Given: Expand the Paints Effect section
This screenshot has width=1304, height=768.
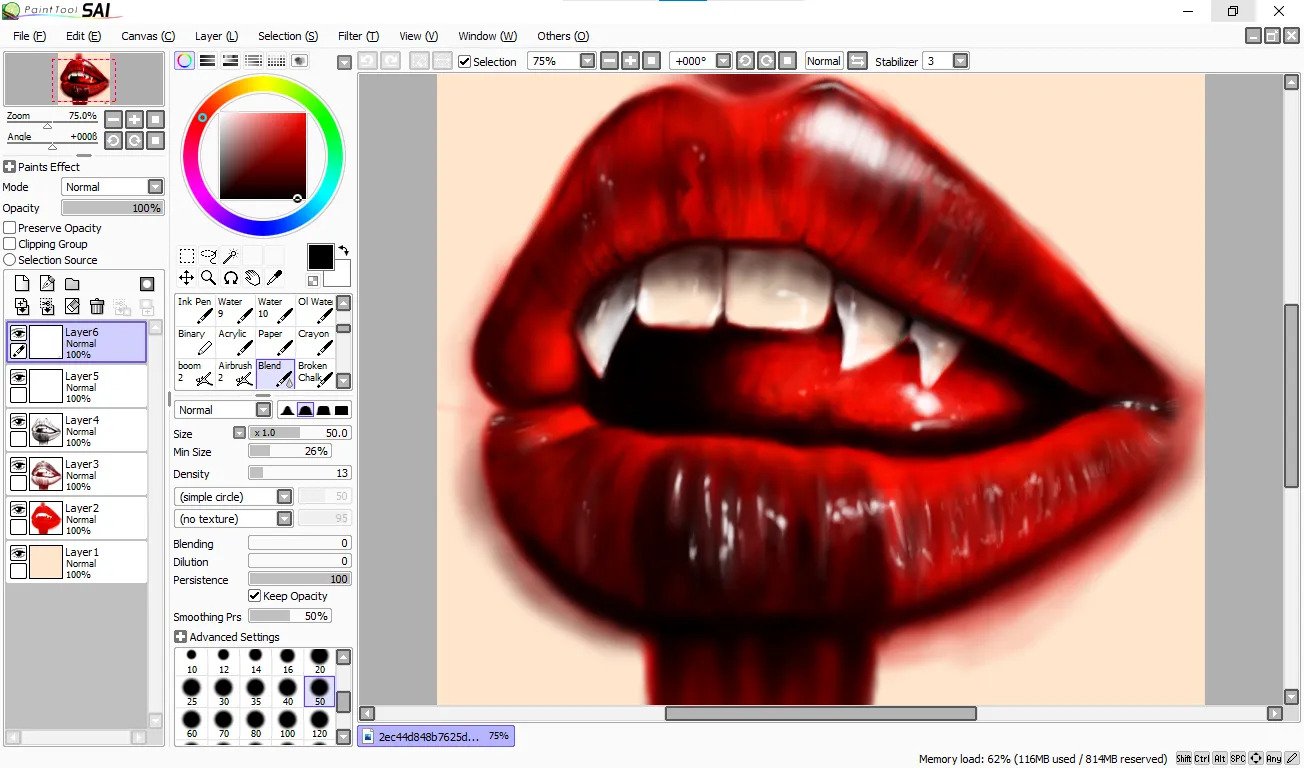Looking at the screenshot, I should click(10, 167).
